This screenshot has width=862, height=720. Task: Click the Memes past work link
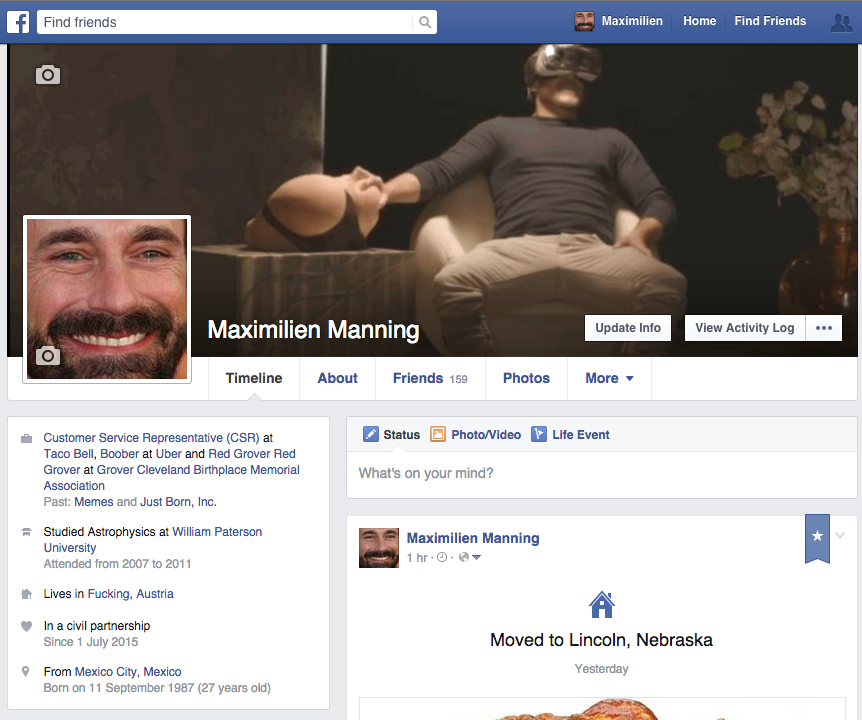pyautogui.click(x=93, y=502)
